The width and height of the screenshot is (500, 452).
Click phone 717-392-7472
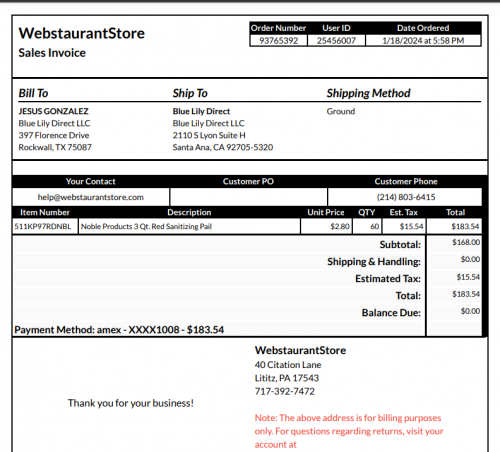285,391
